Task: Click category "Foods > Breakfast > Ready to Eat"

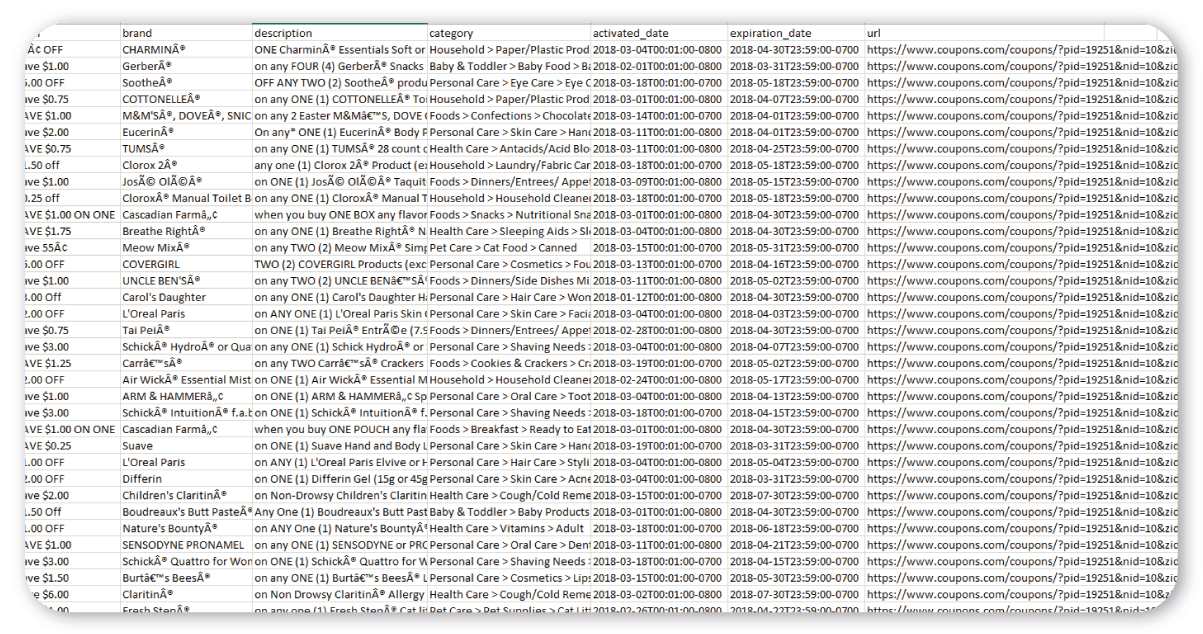Action: (509, 430)
